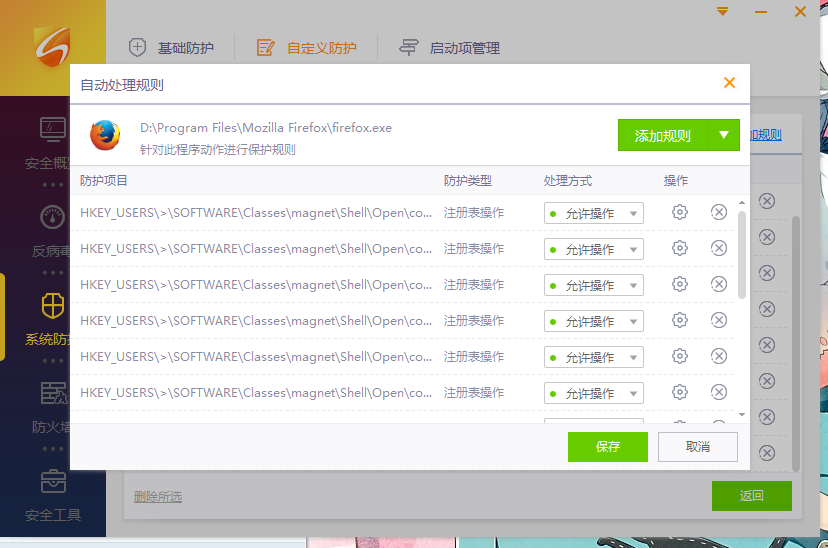Delete the fifth rule in the dialog list
Viewport: 828px width, 548px height.
[719, 356]
